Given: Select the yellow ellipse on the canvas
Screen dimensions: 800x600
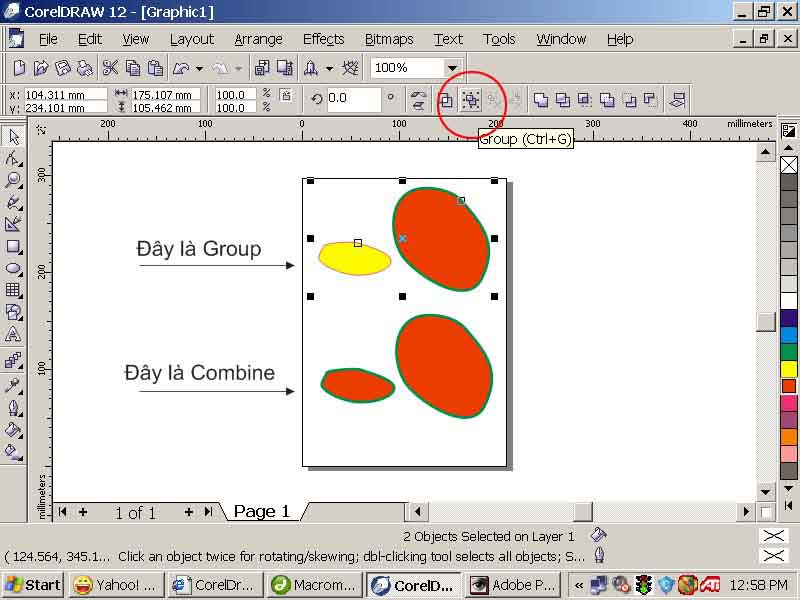Looking at the screenshot, I should (355, 258).
